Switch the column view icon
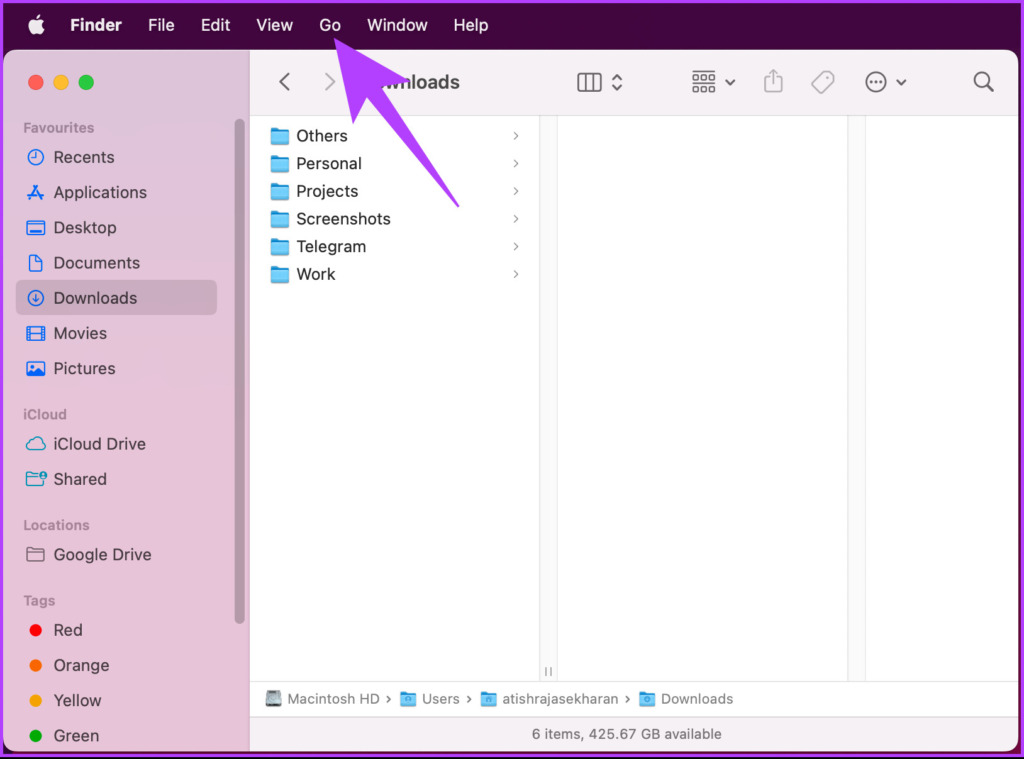Image resolution: width=1024 pixels, height=759 pixels. point(589,82)
